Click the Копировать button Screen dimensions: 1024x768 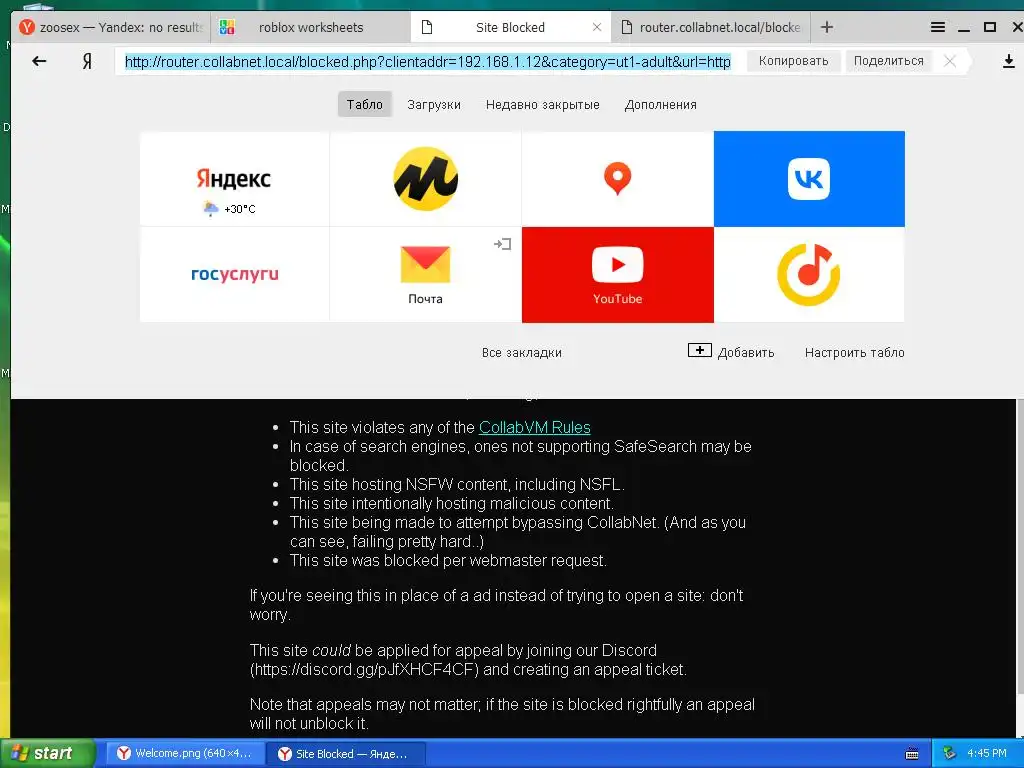click(793, 61)
